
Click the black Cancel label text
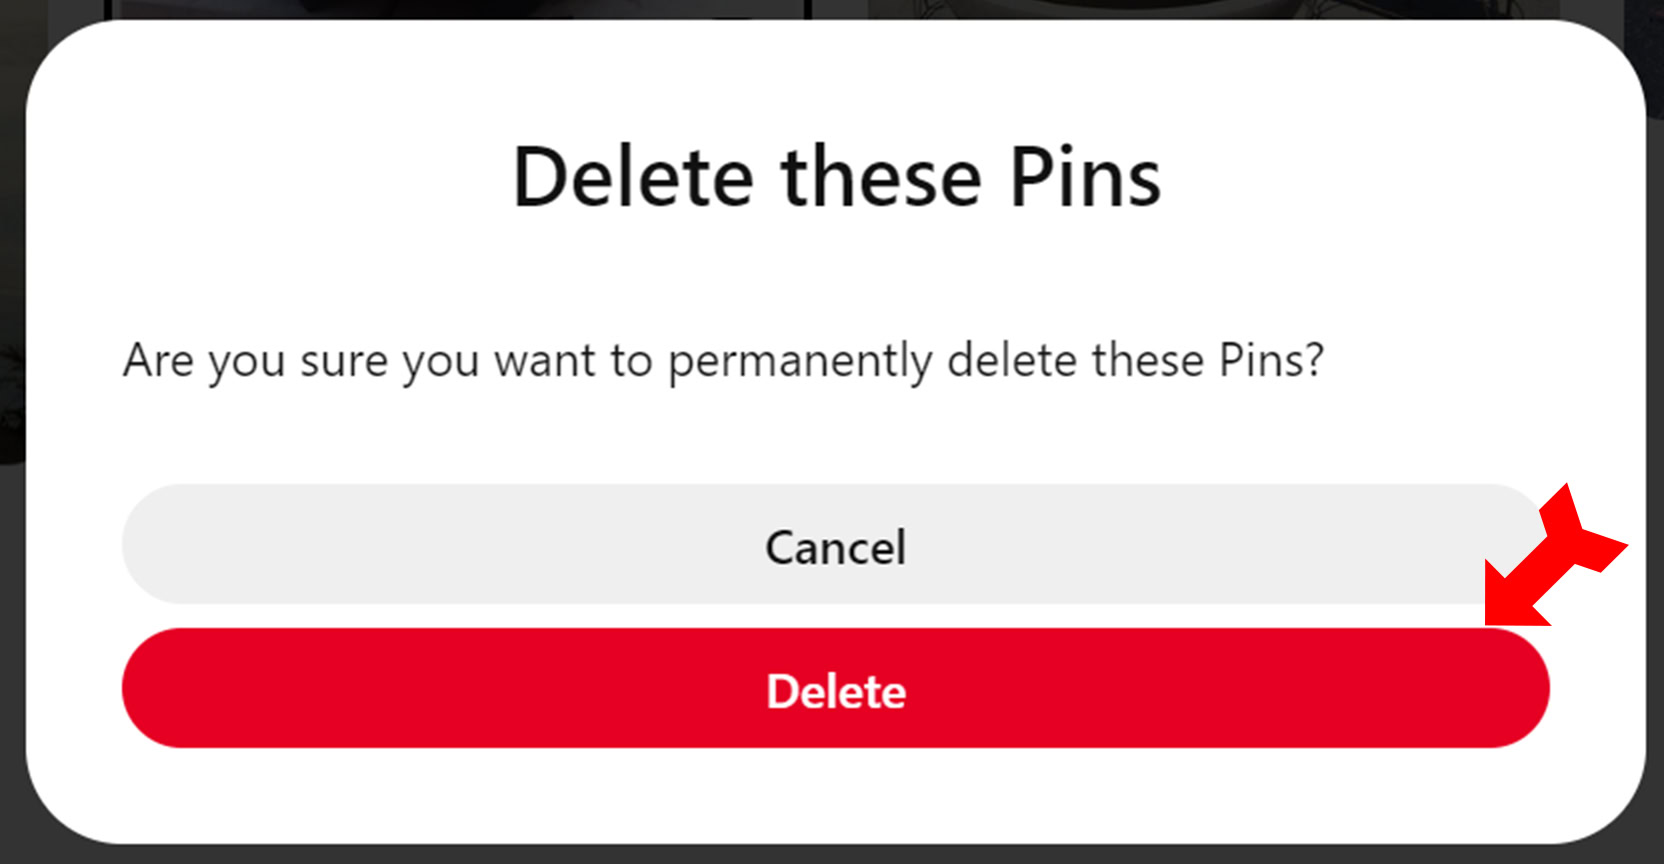tap(836, 548)
